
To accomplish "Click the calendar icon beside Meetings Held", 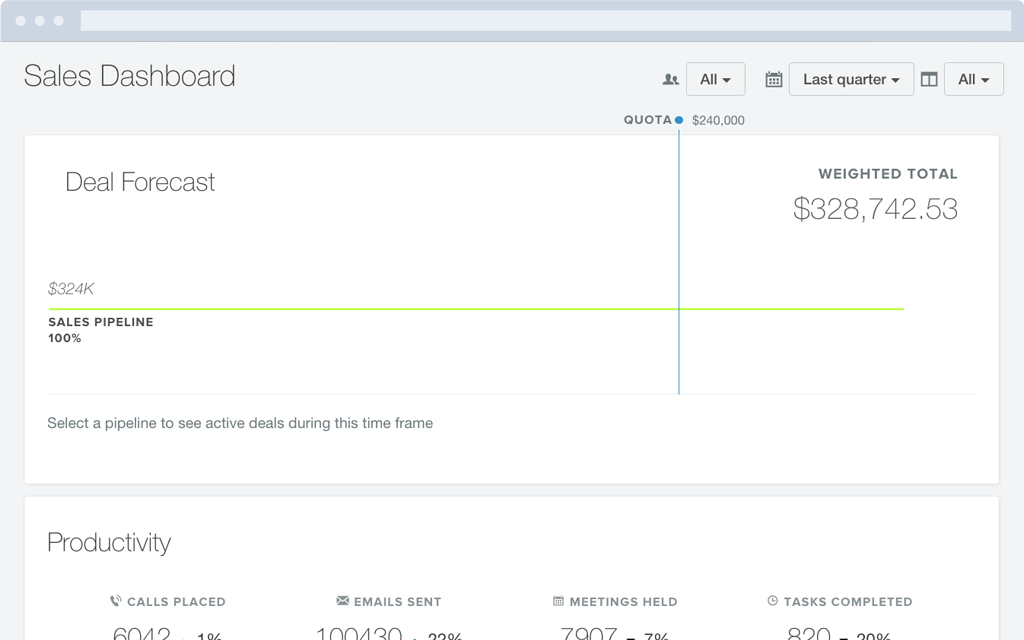I will pos(558,601).
